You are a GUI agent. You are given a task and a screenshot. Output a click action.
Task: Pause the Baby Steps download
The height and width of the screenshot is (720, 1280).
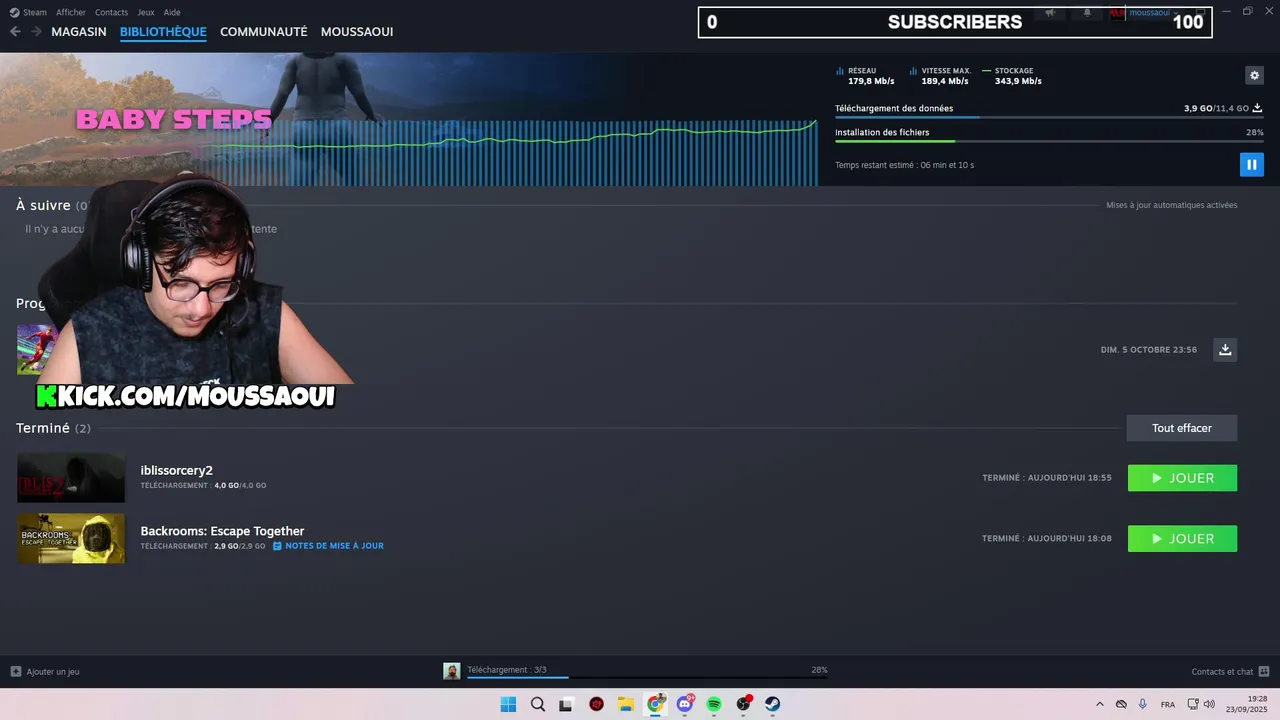(1251, 164)
